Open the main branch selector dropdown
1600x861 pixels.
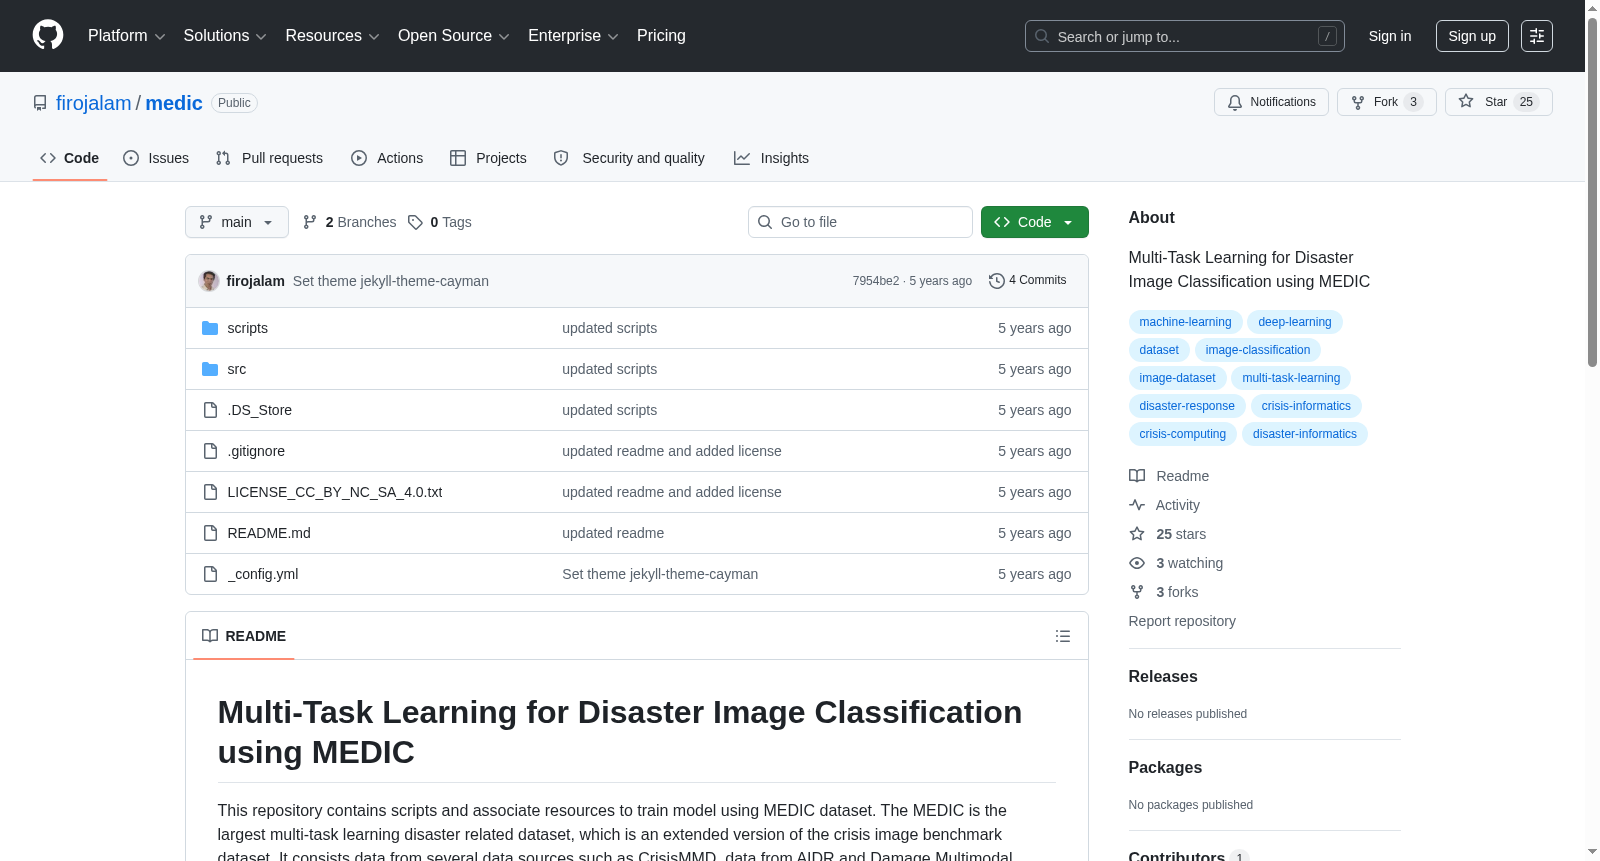click(x=237, y=222)
